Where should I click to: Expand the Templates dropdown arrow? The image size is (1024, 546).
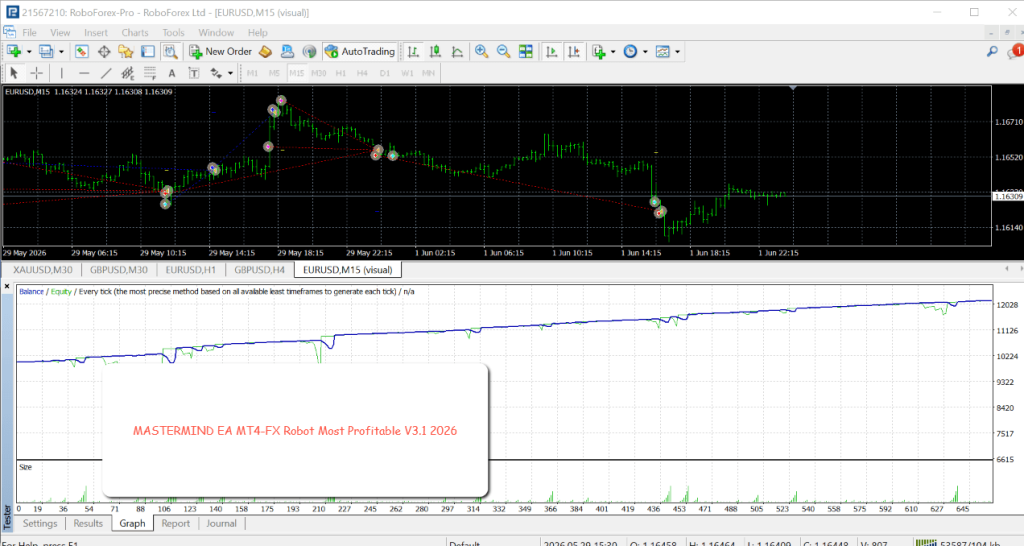tap(677, 52)
